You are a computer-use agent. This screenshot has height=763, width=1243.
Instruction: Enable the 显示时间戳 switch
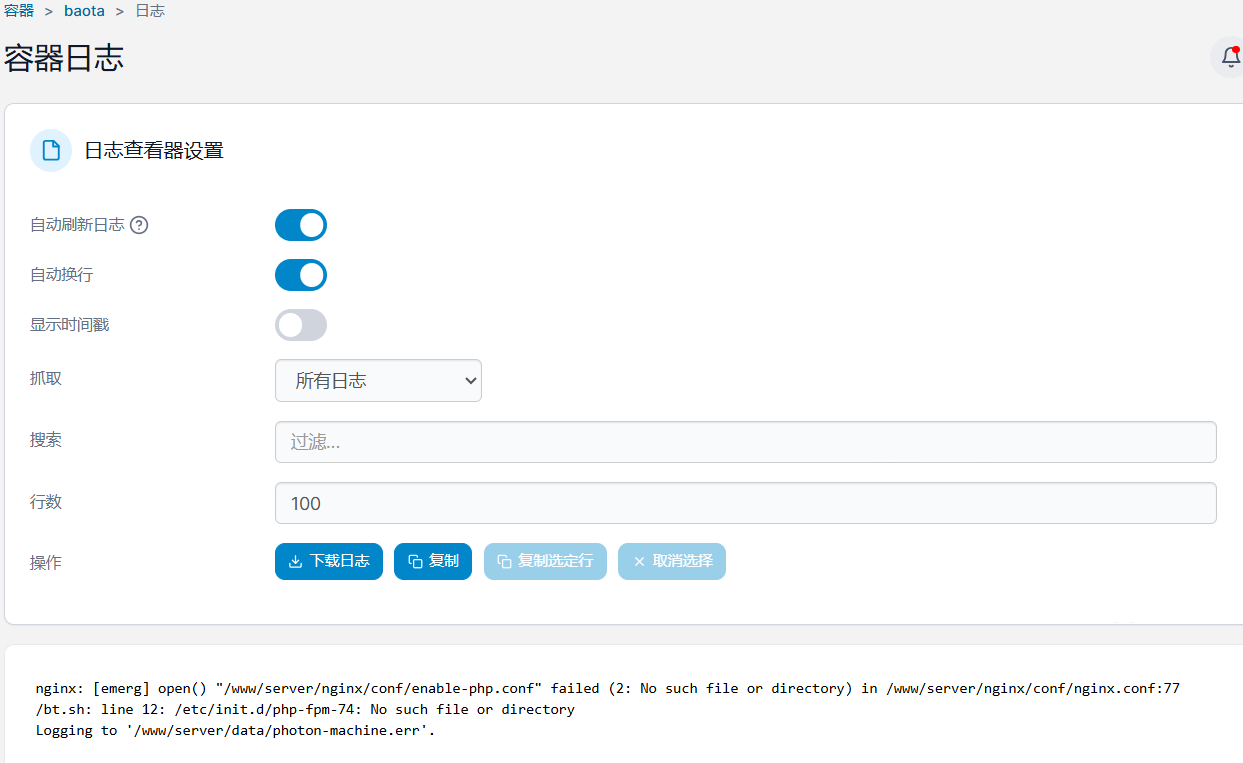click(301, 325)
